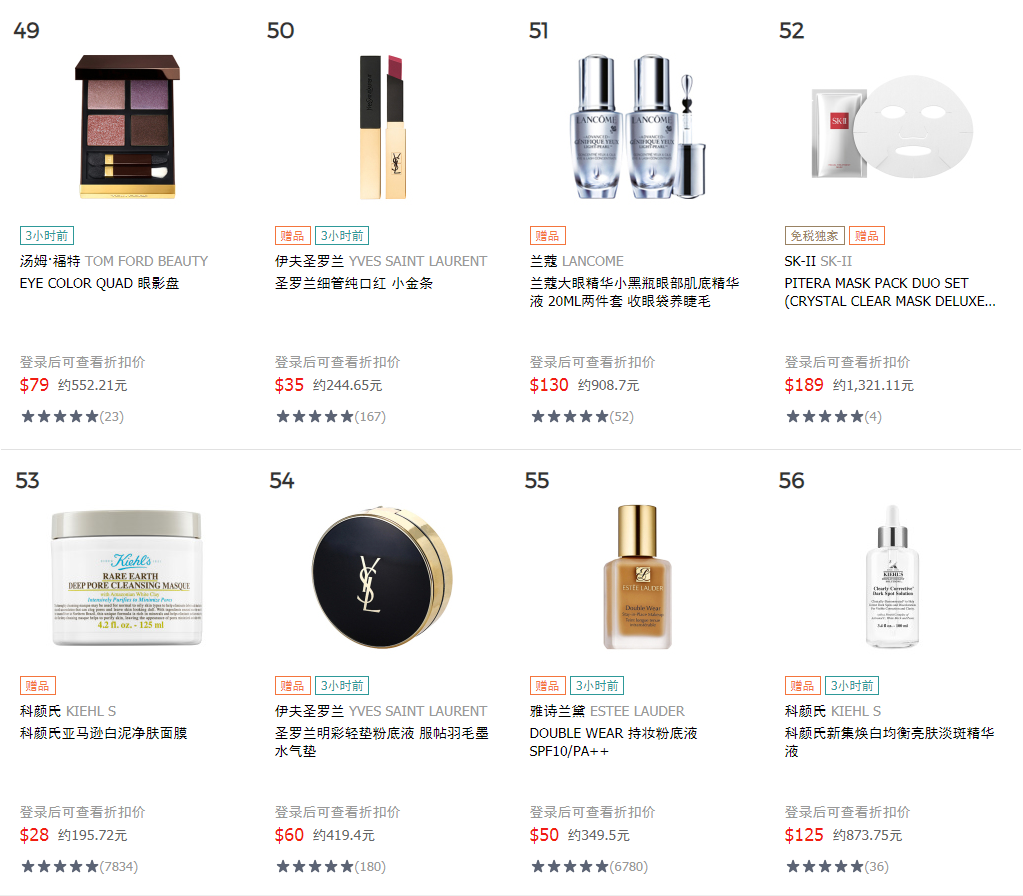Open the 圣罗兰细管纯口红 小金条 product link
Screen dimensions: 1023x896
tap(354, 283)
